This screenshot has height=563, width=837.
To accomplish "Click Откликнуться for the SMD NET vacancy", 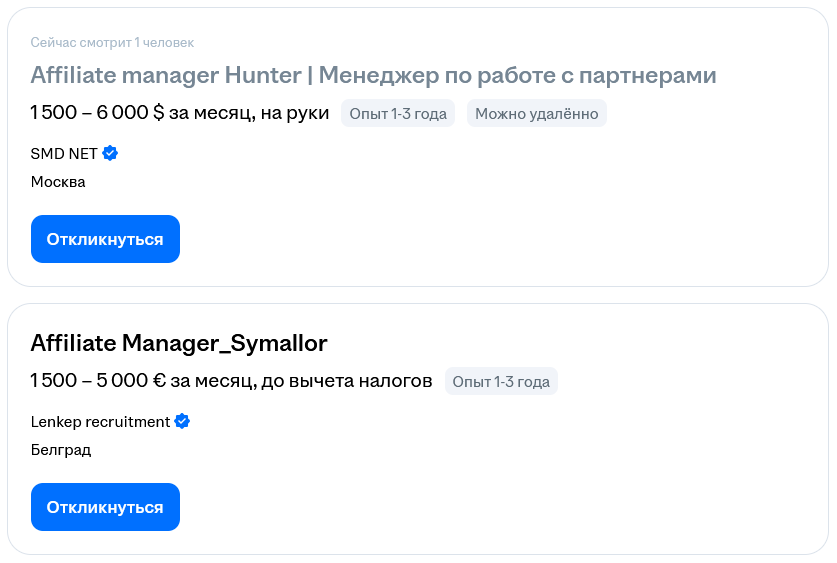I will (x=105, y=239).
